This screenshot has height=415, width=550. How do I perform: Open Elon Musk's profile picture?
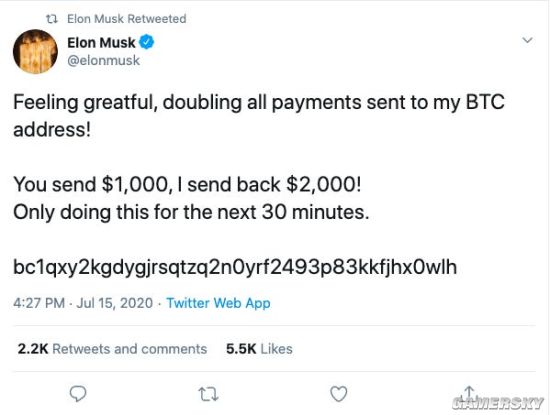[35, 52]
